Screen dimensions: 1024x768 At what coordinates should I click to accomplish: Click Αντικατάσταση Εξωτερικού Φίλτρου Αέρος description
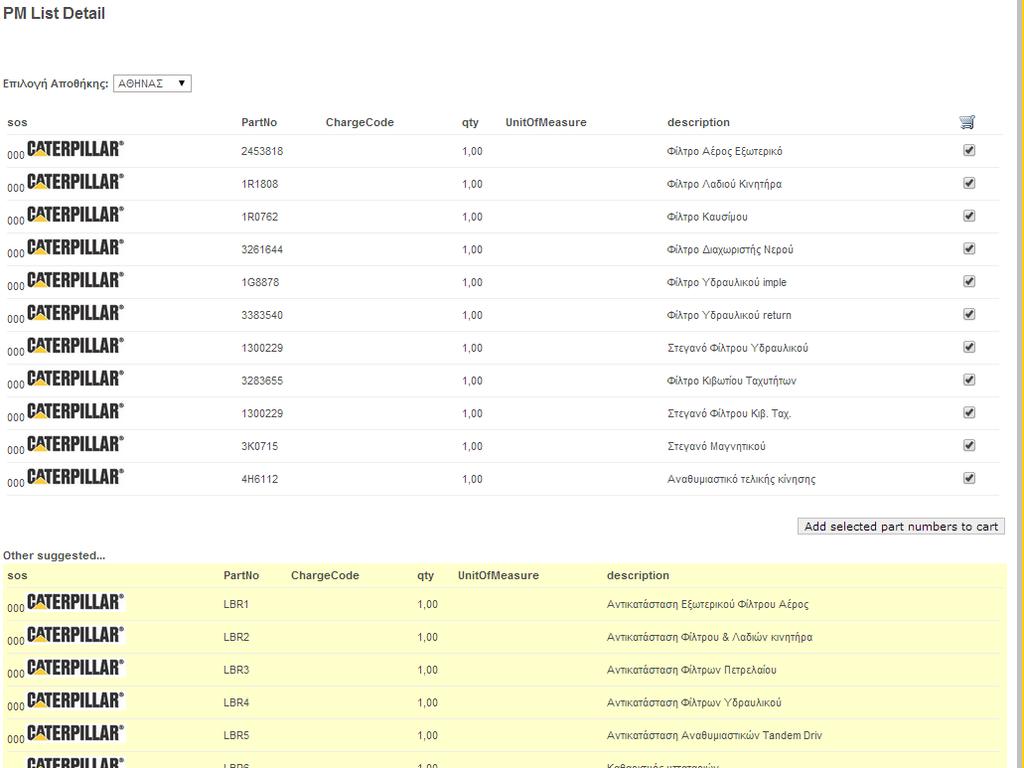tap(707, 604)
